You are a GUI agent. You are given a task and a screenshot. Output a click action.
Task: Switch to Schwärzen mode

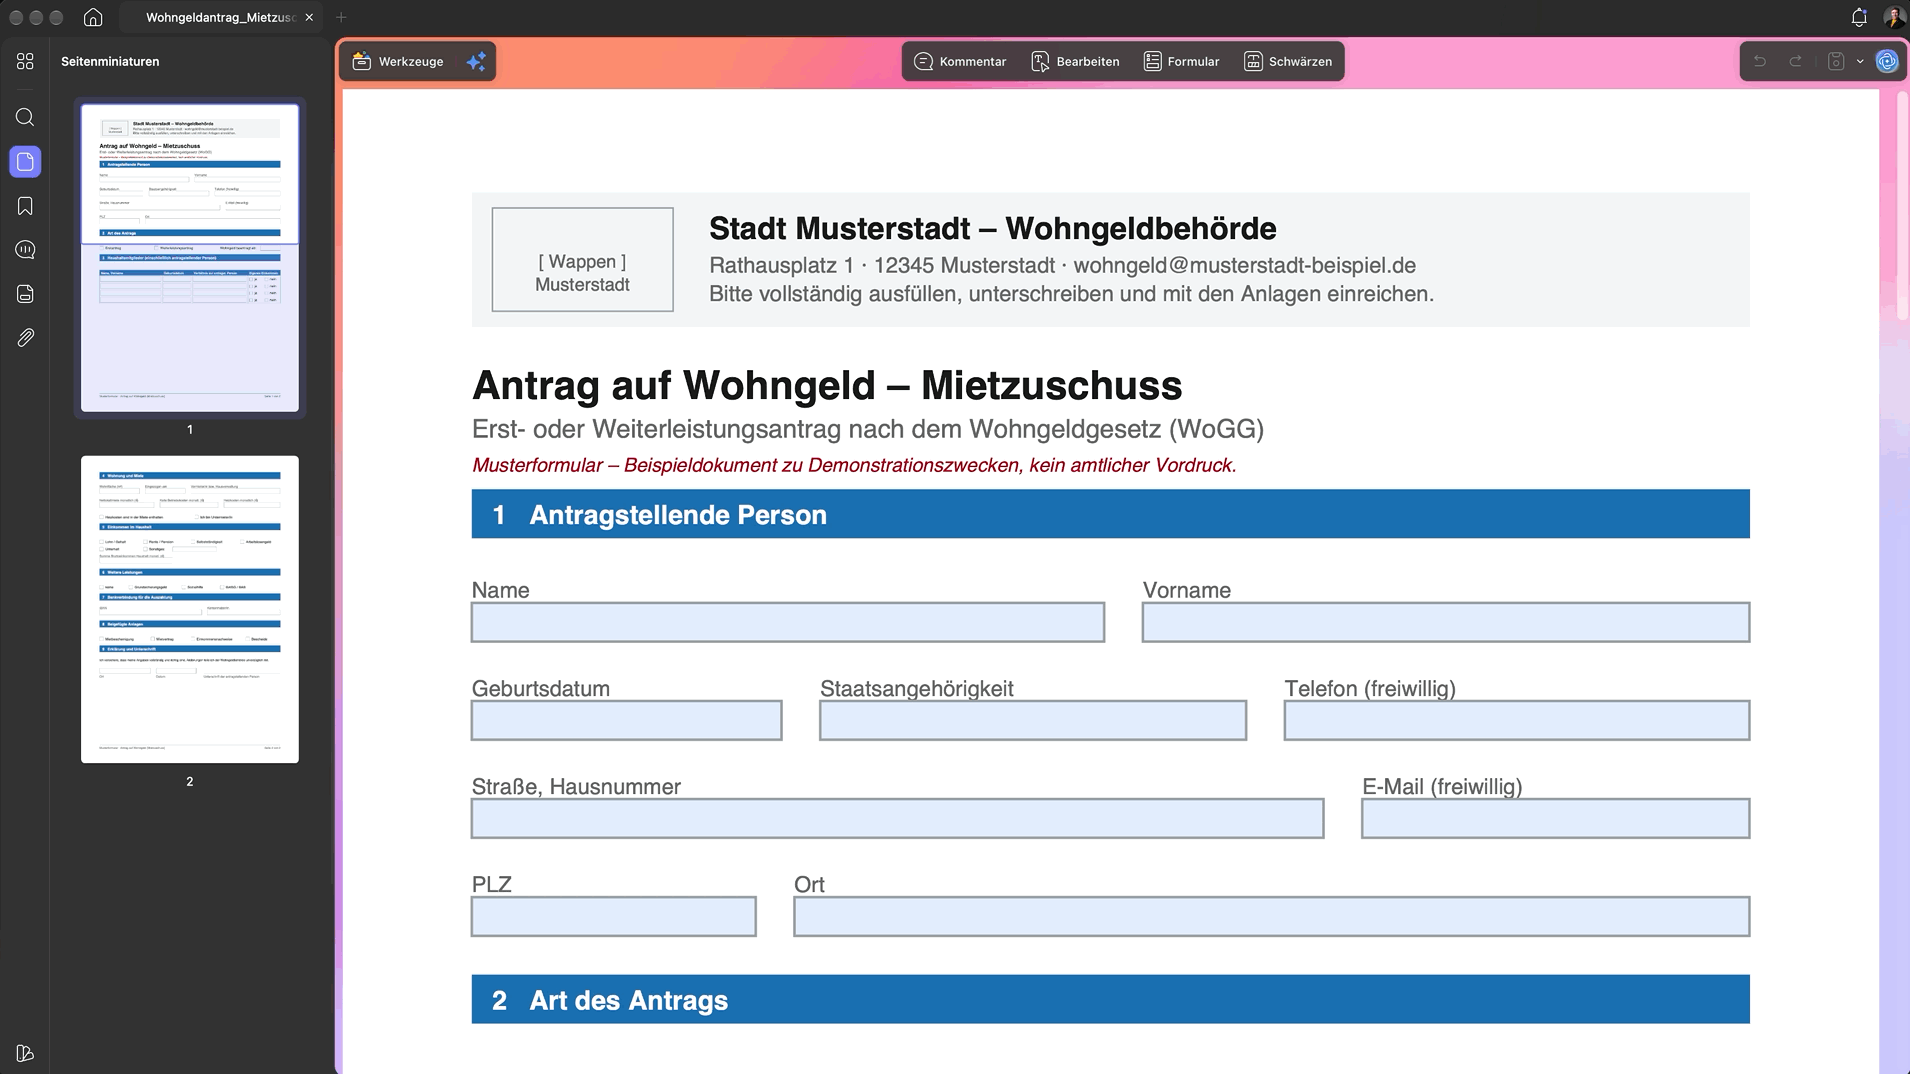(x=1288, y=62)
